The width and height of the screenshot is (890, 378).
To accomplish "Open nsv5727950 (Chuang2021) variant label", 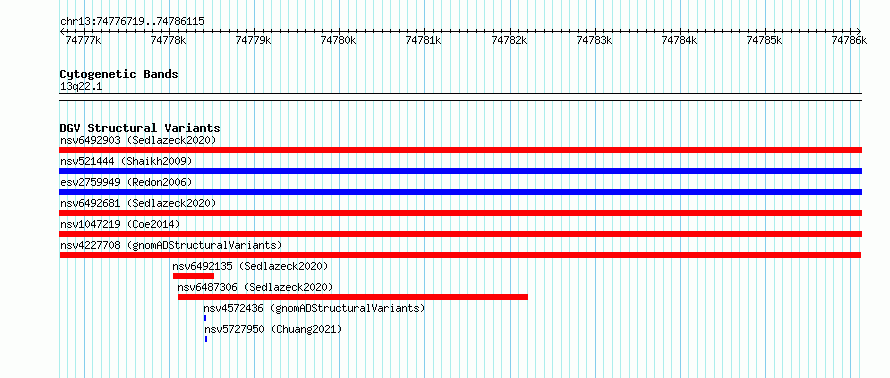I will click(x=274, y=329).
